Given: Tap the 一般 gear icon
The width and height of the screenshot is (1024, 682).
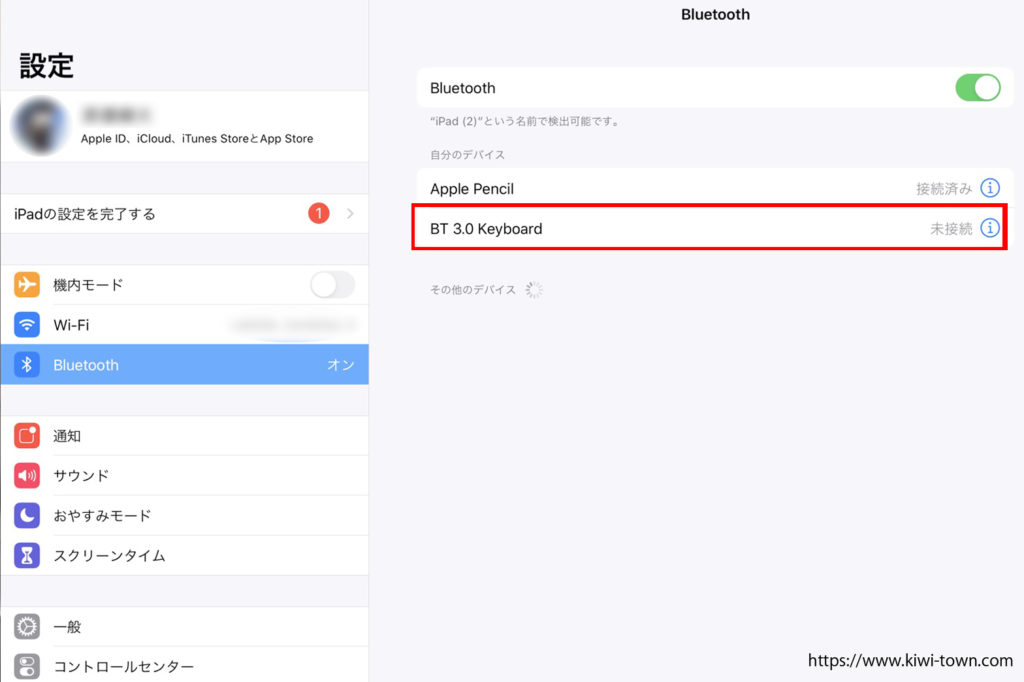Looking at the screenshot, I should pyautogui.click(x=27, y=626).
